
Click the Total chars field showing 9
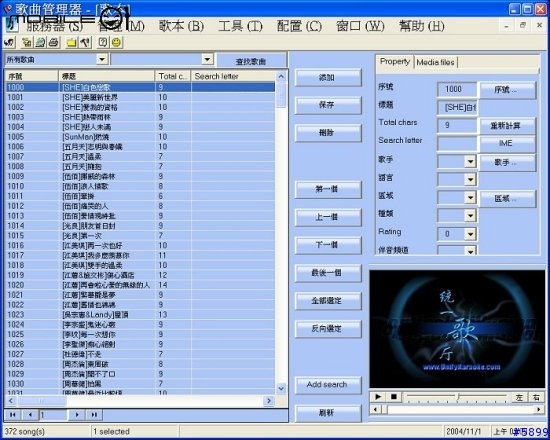[x=457, y=125]
